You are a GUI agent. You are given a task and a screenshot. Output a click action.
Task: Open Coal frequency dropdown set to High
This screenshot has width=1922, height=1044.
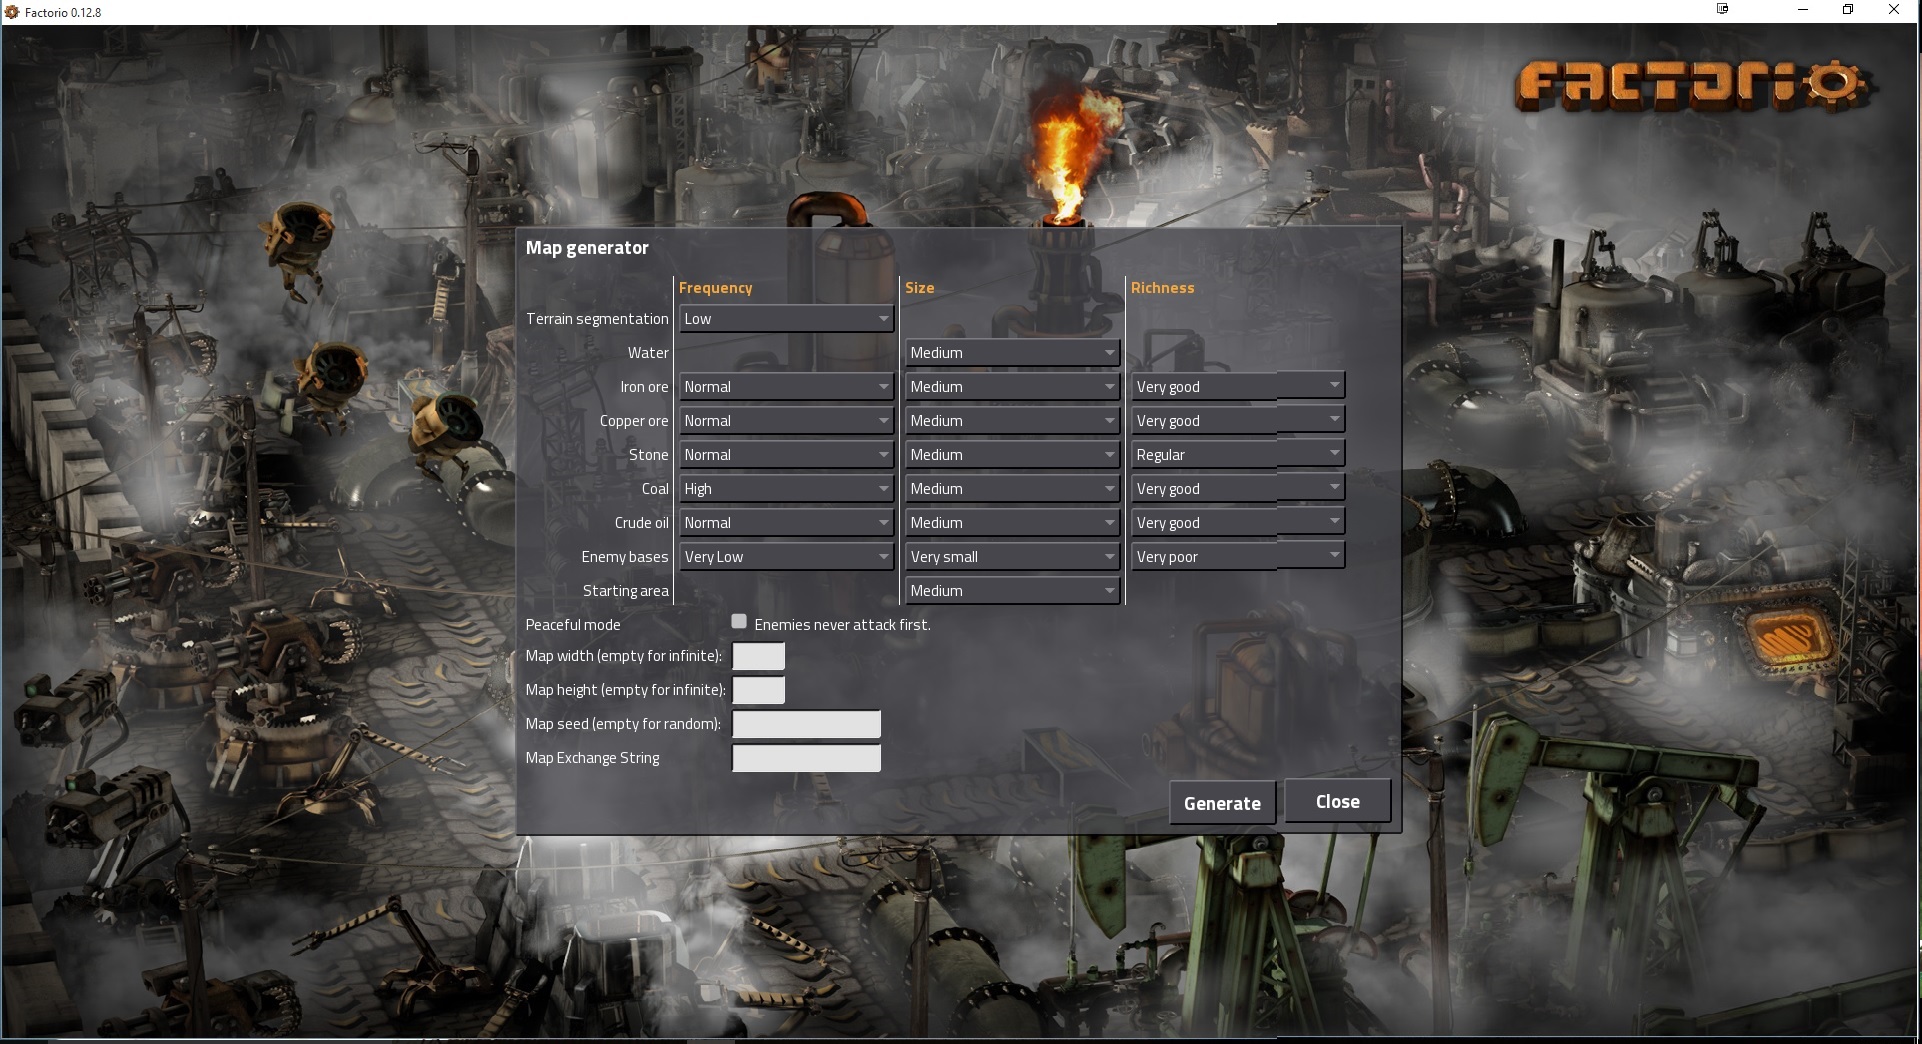(x=786, y=489)
